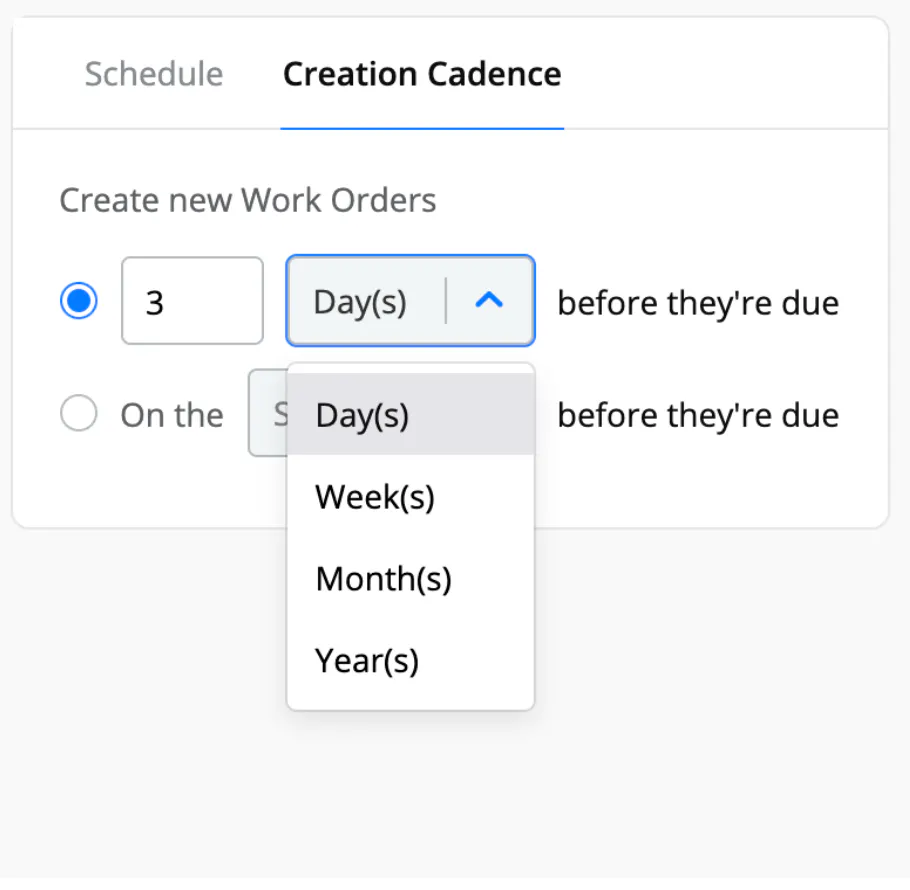Select the radio button beside the number field
This screenshot has height=890, width=910.
pos(79,301)
